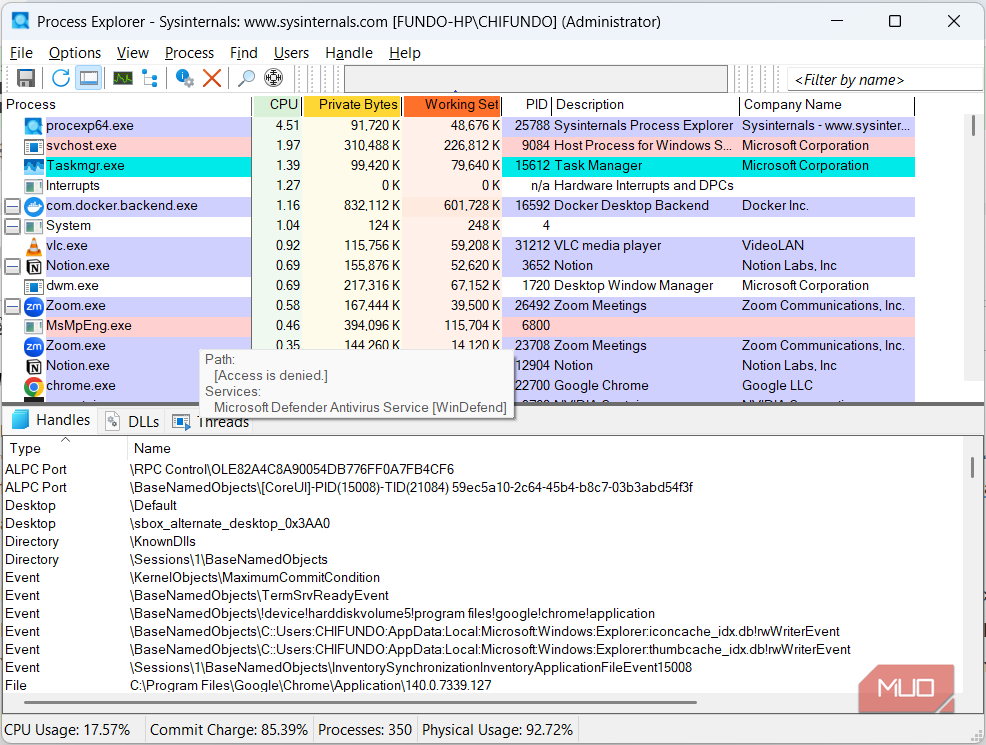986x745 pixels.
Task: Sort by the Description column header
Action: (645, 105)
